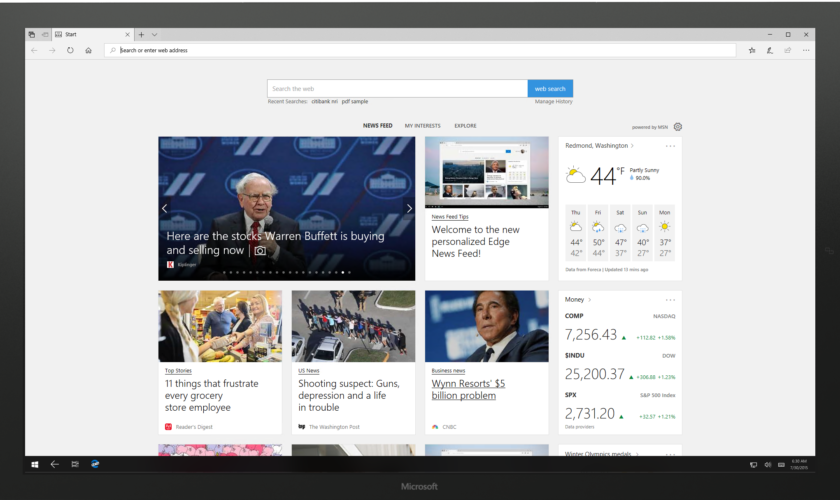Open a new tab with plus icon
This screenshot has width=840, height=500.
click(141, 34)
